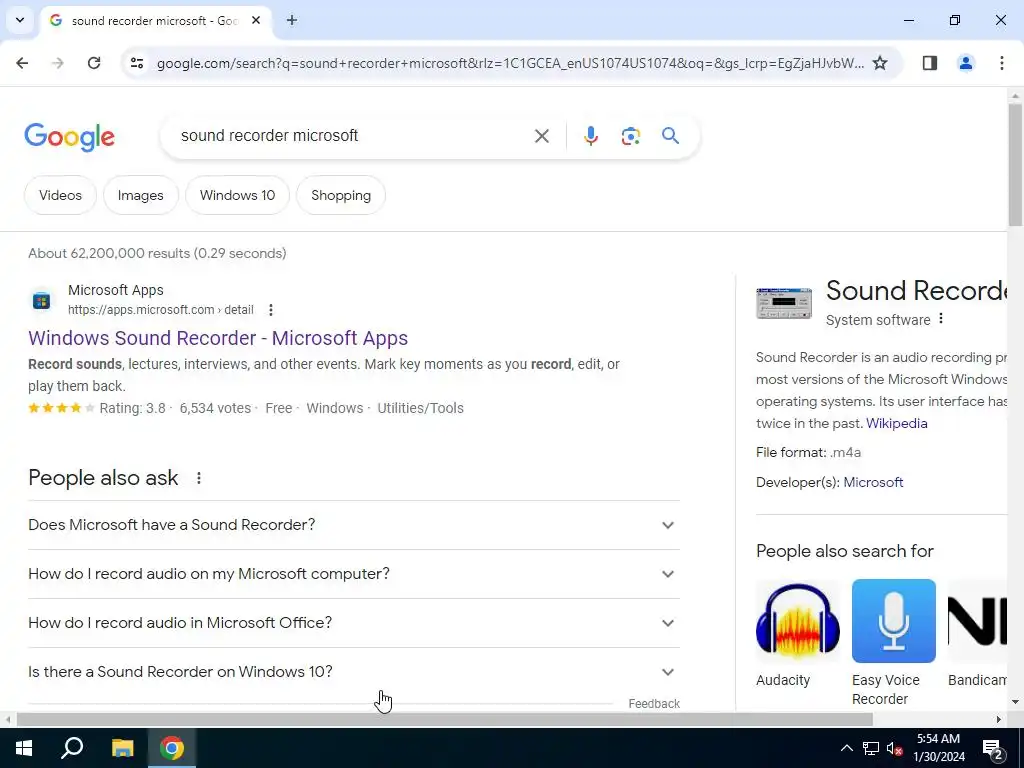Viewport: 1024px width, 768px height.
Task: Open the Easy Voice Recorder thumbnail
Action: [893, 620]
